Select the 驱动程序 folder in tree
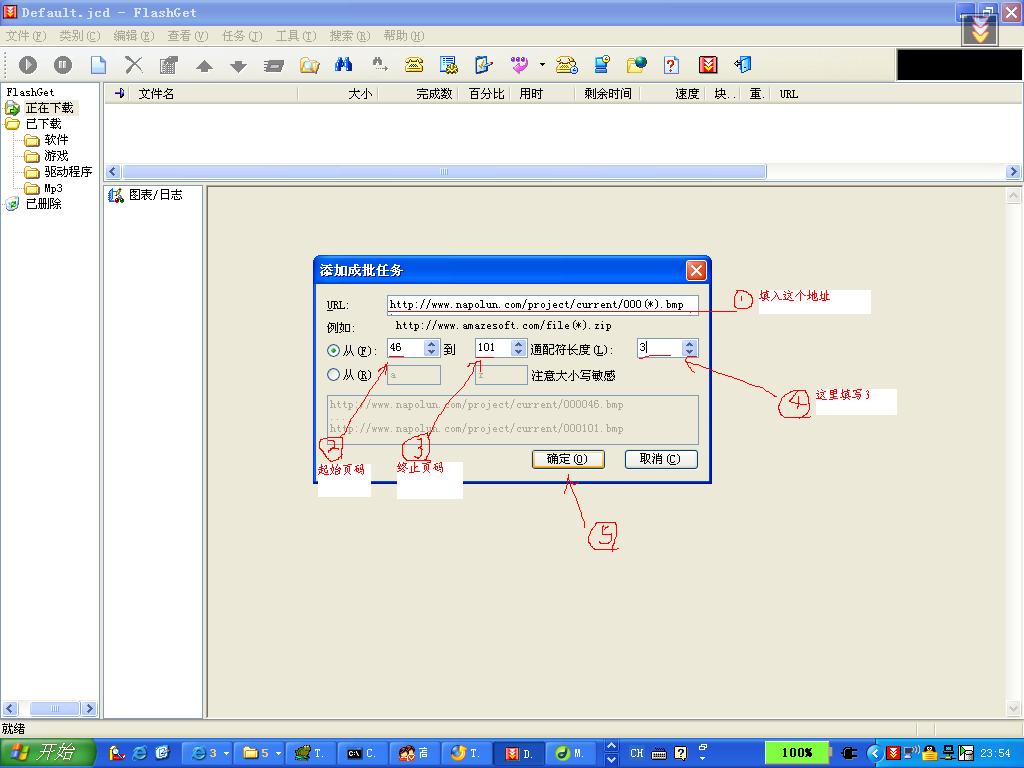Viewport: 1024px width, 768px height. point(68,172)
